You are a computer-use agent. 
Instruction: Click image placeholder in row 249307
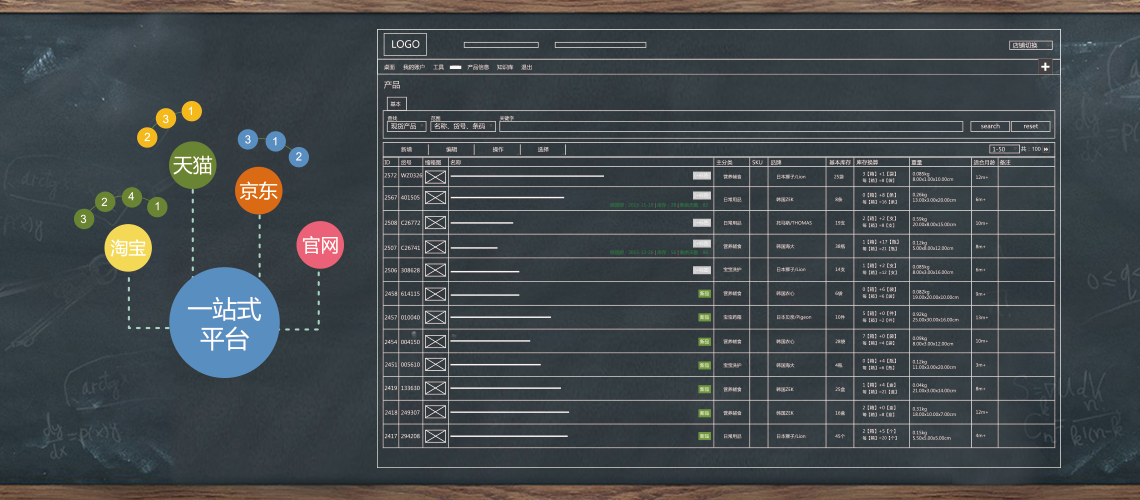pyautogui.click(x=435, y=412)
